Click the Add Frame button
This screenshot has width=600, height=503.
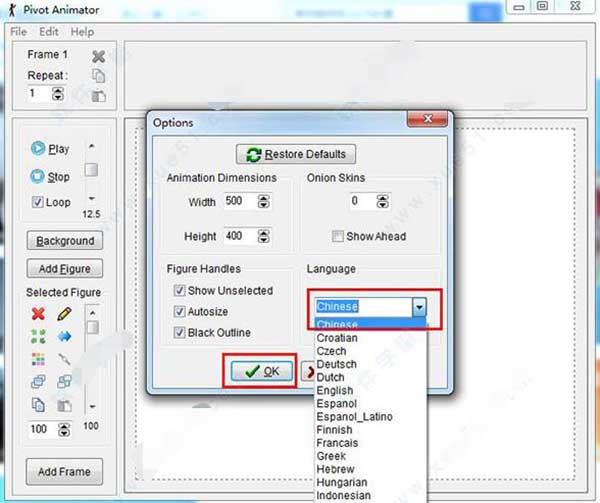coord(64,472)
